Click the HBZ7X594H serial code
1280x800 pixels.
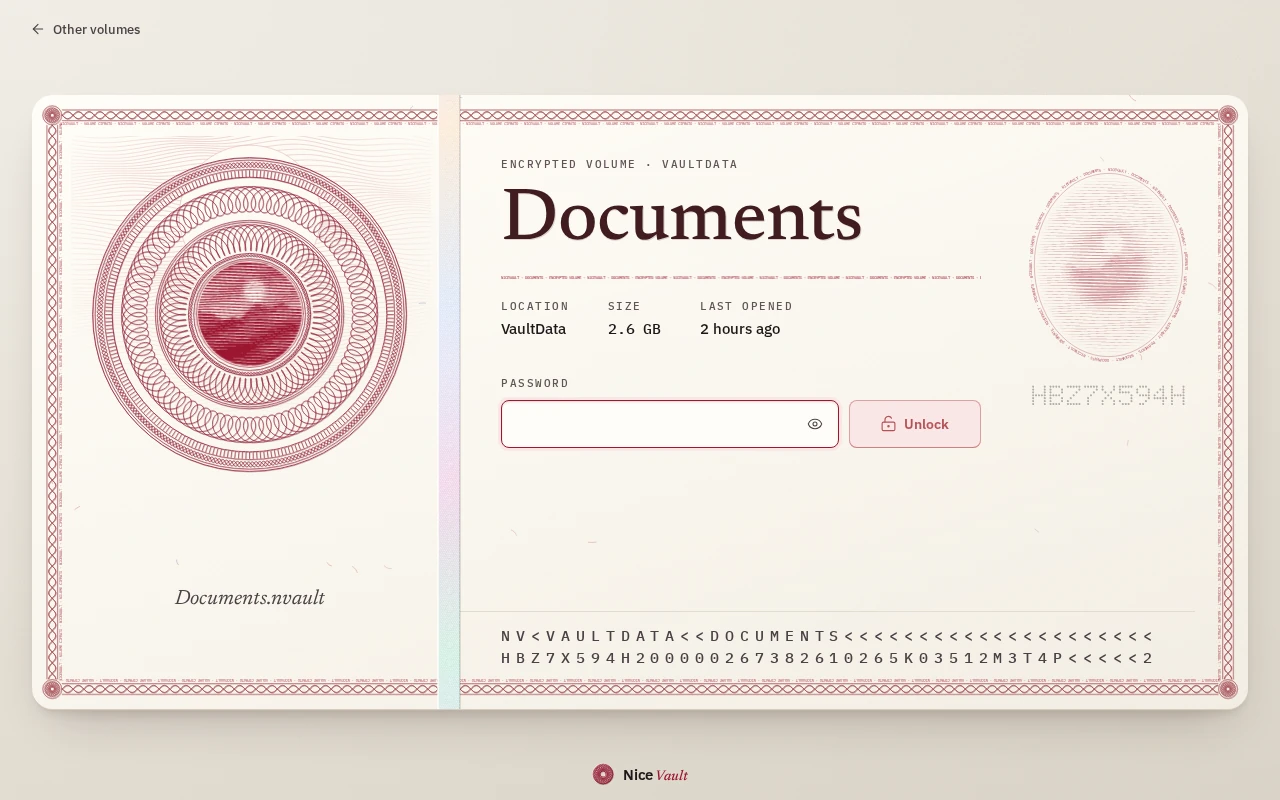click(x=1108, y=396)
